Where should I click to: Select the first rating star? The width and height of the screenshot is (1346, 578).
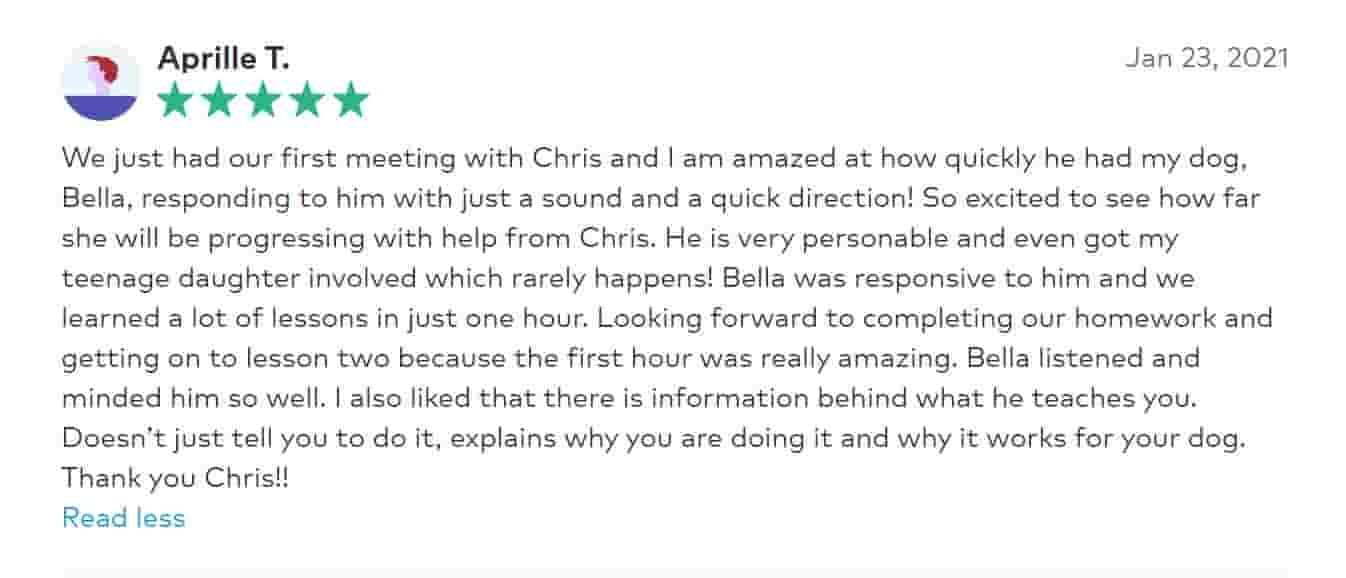pos(175,100)
